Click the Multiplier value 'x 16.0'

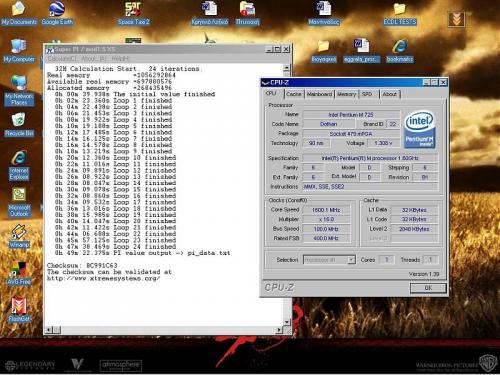(x=326, y=219)
